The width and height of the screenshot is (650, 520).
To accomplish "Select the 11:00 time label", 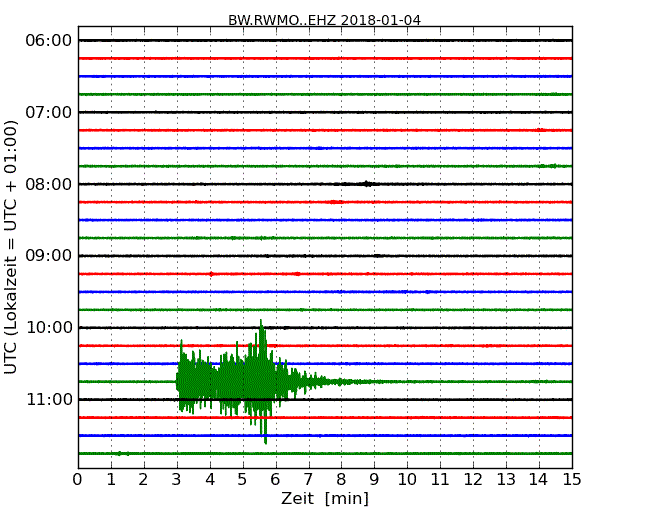I will tap(49, 399).
